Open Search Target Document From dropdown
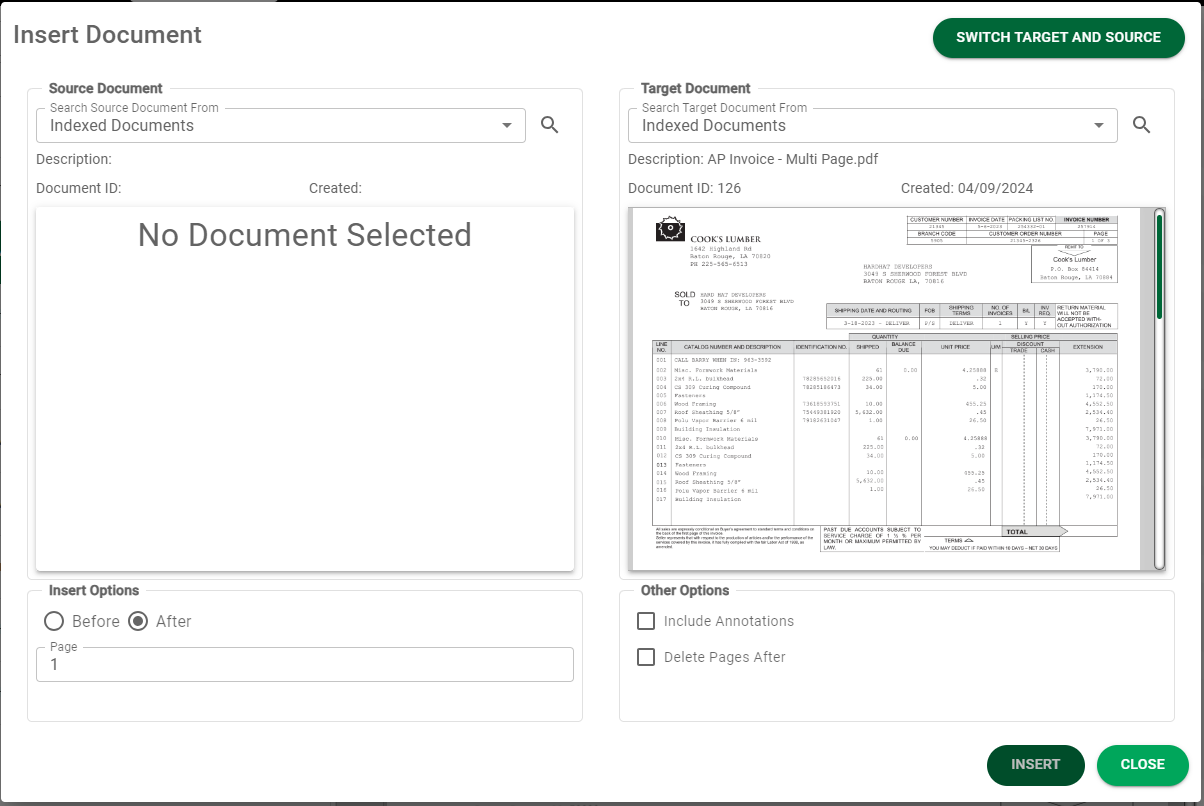The width and height of the screenshot is (1204, 806). point(873,125)
